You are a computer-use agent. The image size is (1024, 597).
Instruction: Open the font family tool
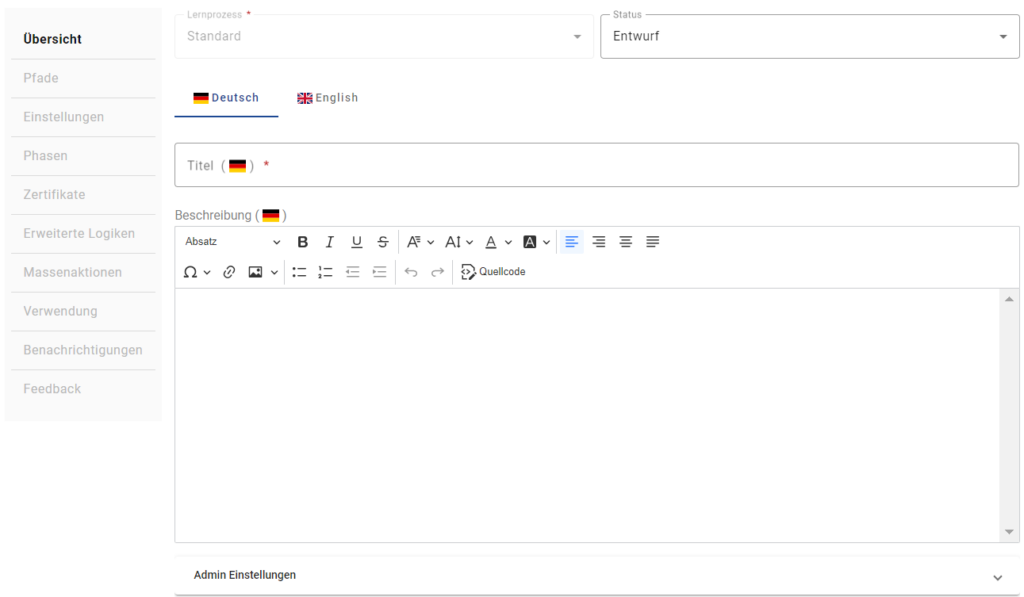pyautogui.click(x=413, y=242)
